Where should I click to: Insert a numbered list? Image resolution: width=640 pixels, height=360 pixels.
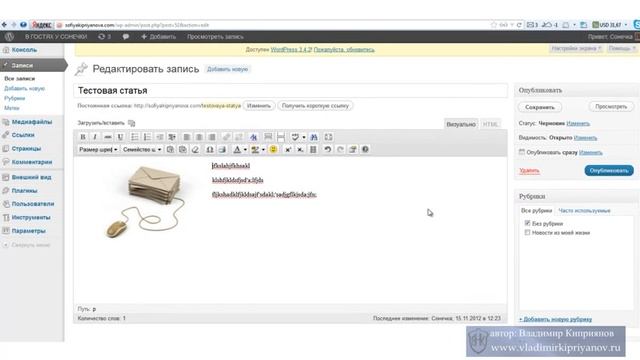[147, 137]
